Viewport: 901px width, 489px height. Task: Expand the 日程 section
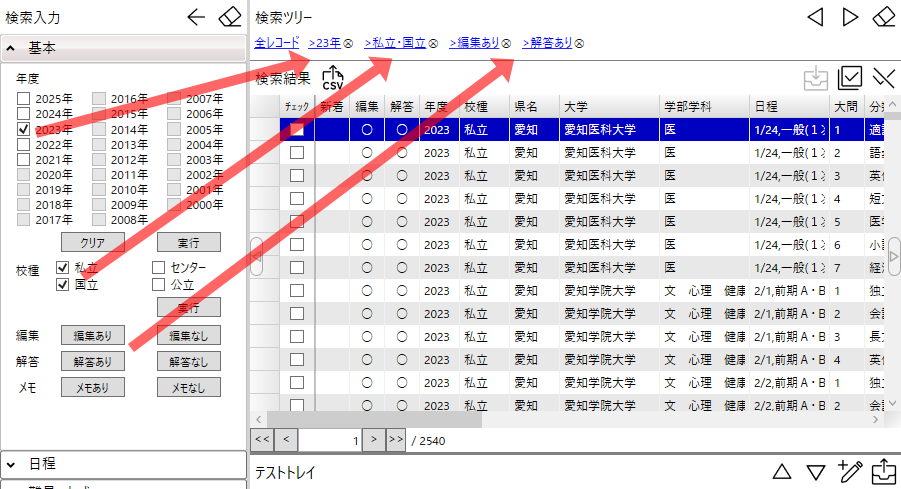[x=124, y=464]
